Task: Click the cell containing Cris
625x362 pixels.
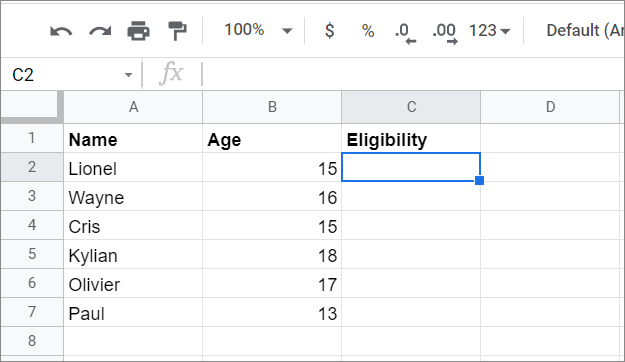Action: coord(133,226)
